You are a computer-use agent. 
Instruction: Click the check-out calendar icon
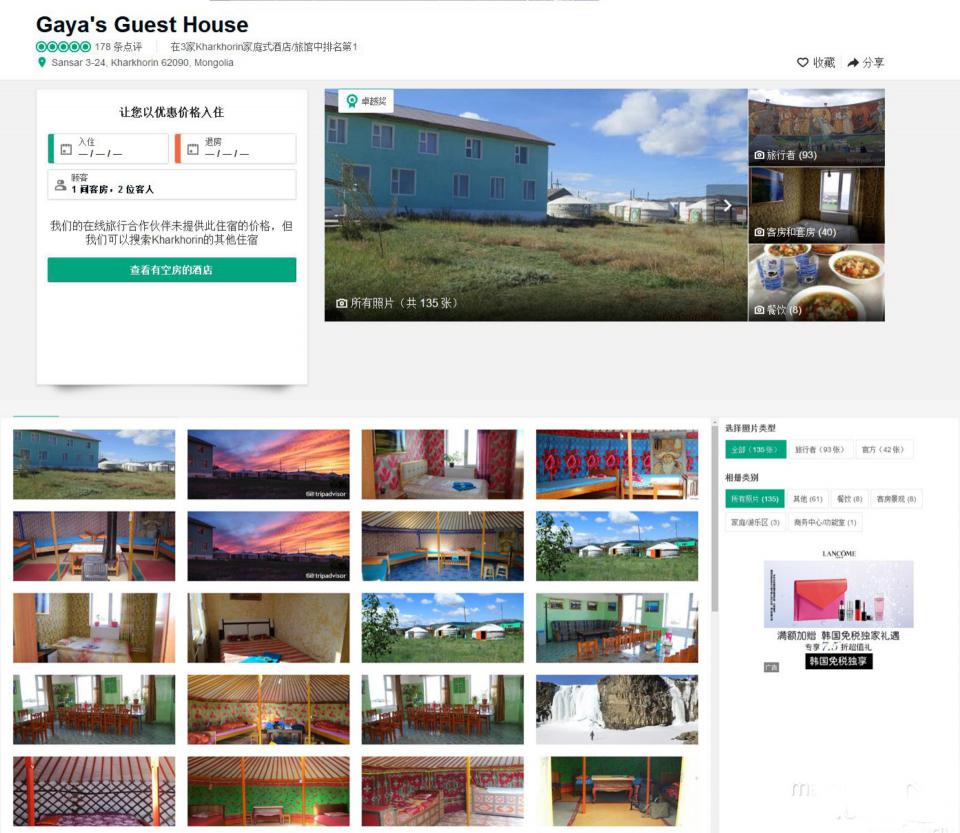tap(193, 149)
